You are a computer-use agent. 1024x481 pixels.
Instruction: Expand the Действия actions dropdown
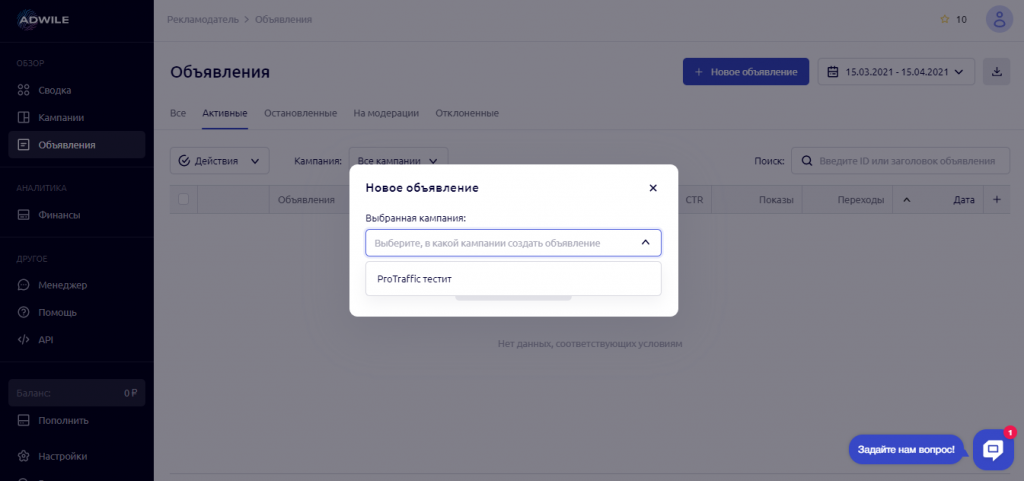point(220,160)
